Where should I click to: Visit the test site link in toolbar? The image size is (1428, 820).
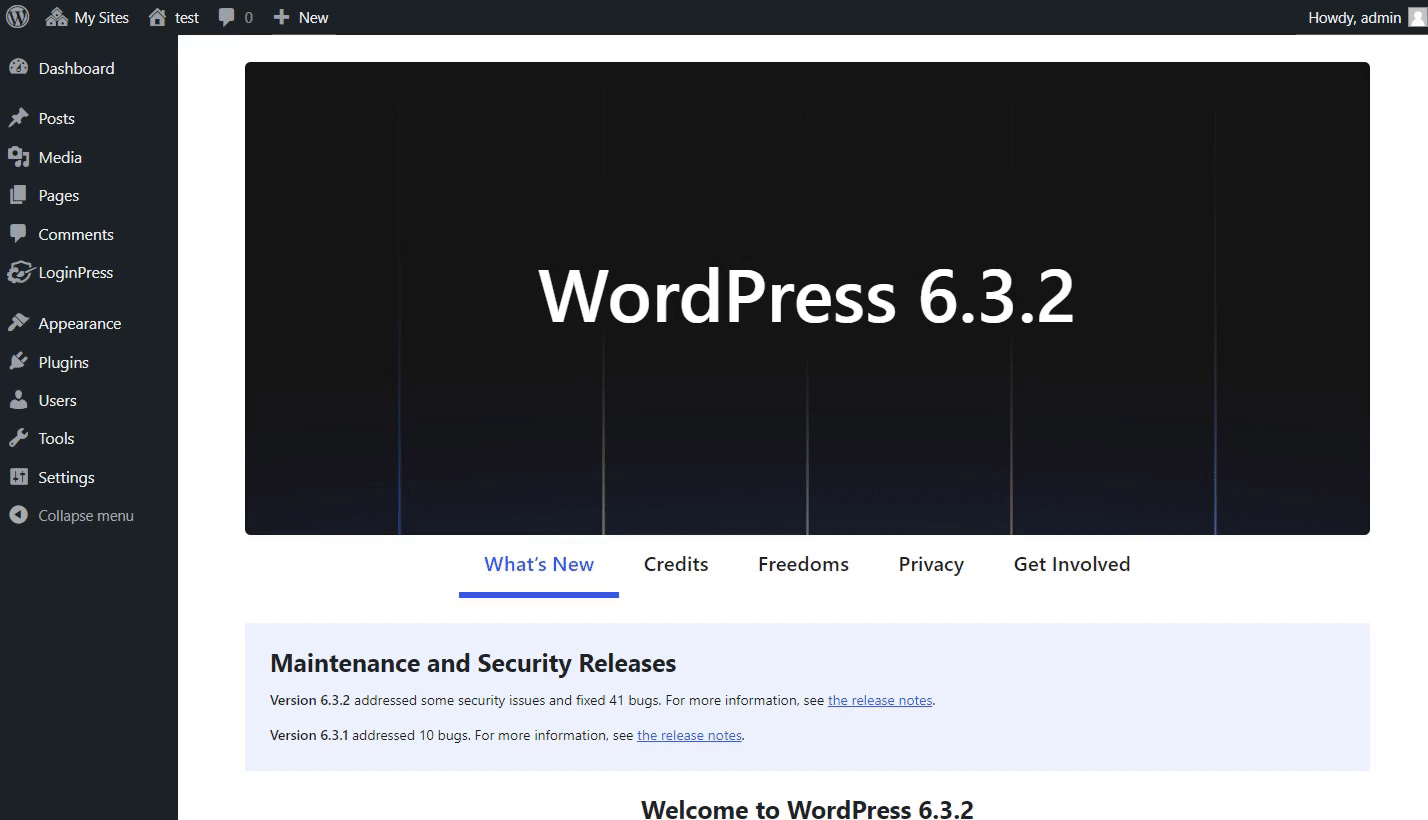pos(187,17)
